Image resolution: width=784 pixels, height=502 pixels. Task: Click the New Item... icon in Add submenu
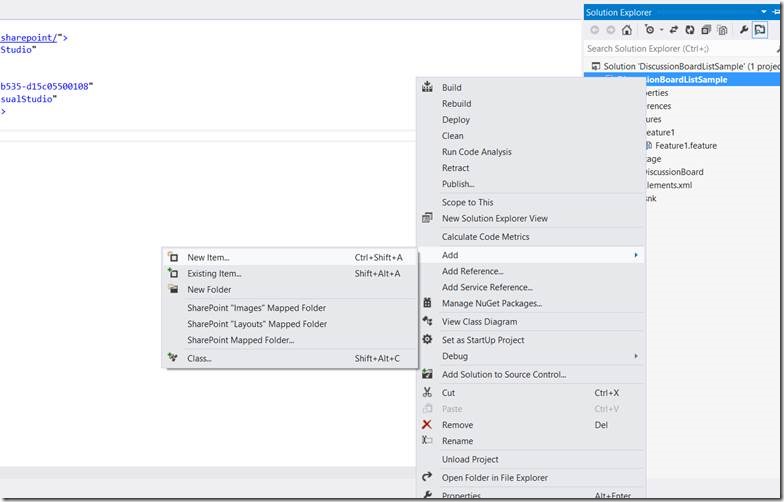tap(173, 256)
